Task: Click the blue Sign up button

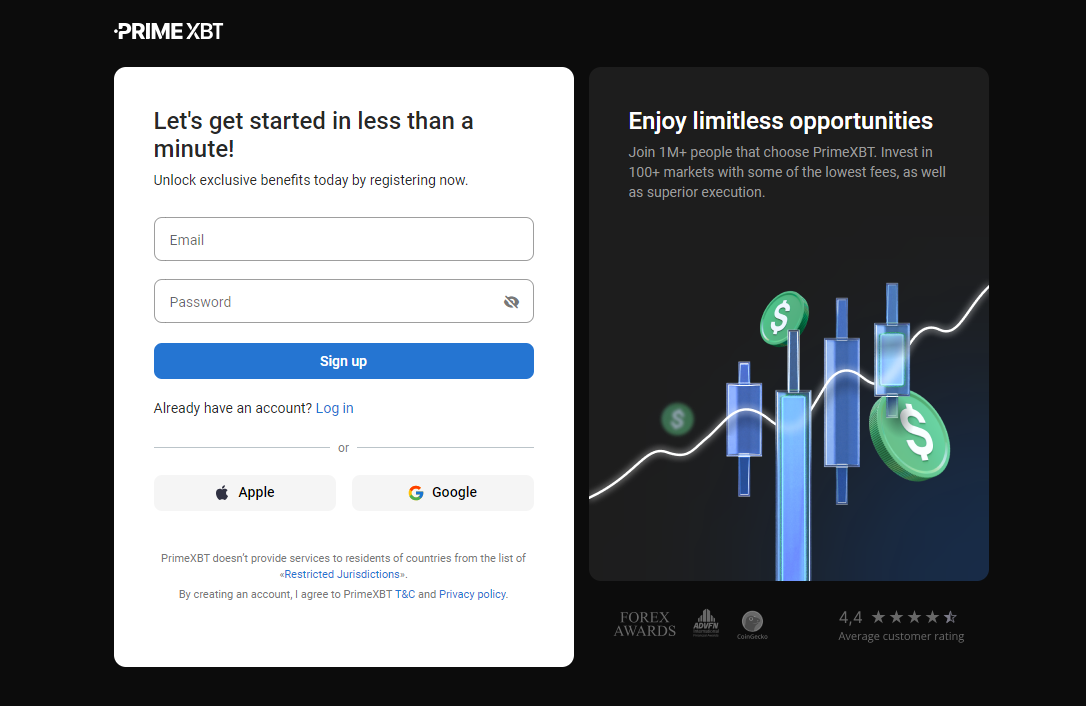Action: (344, 361)
